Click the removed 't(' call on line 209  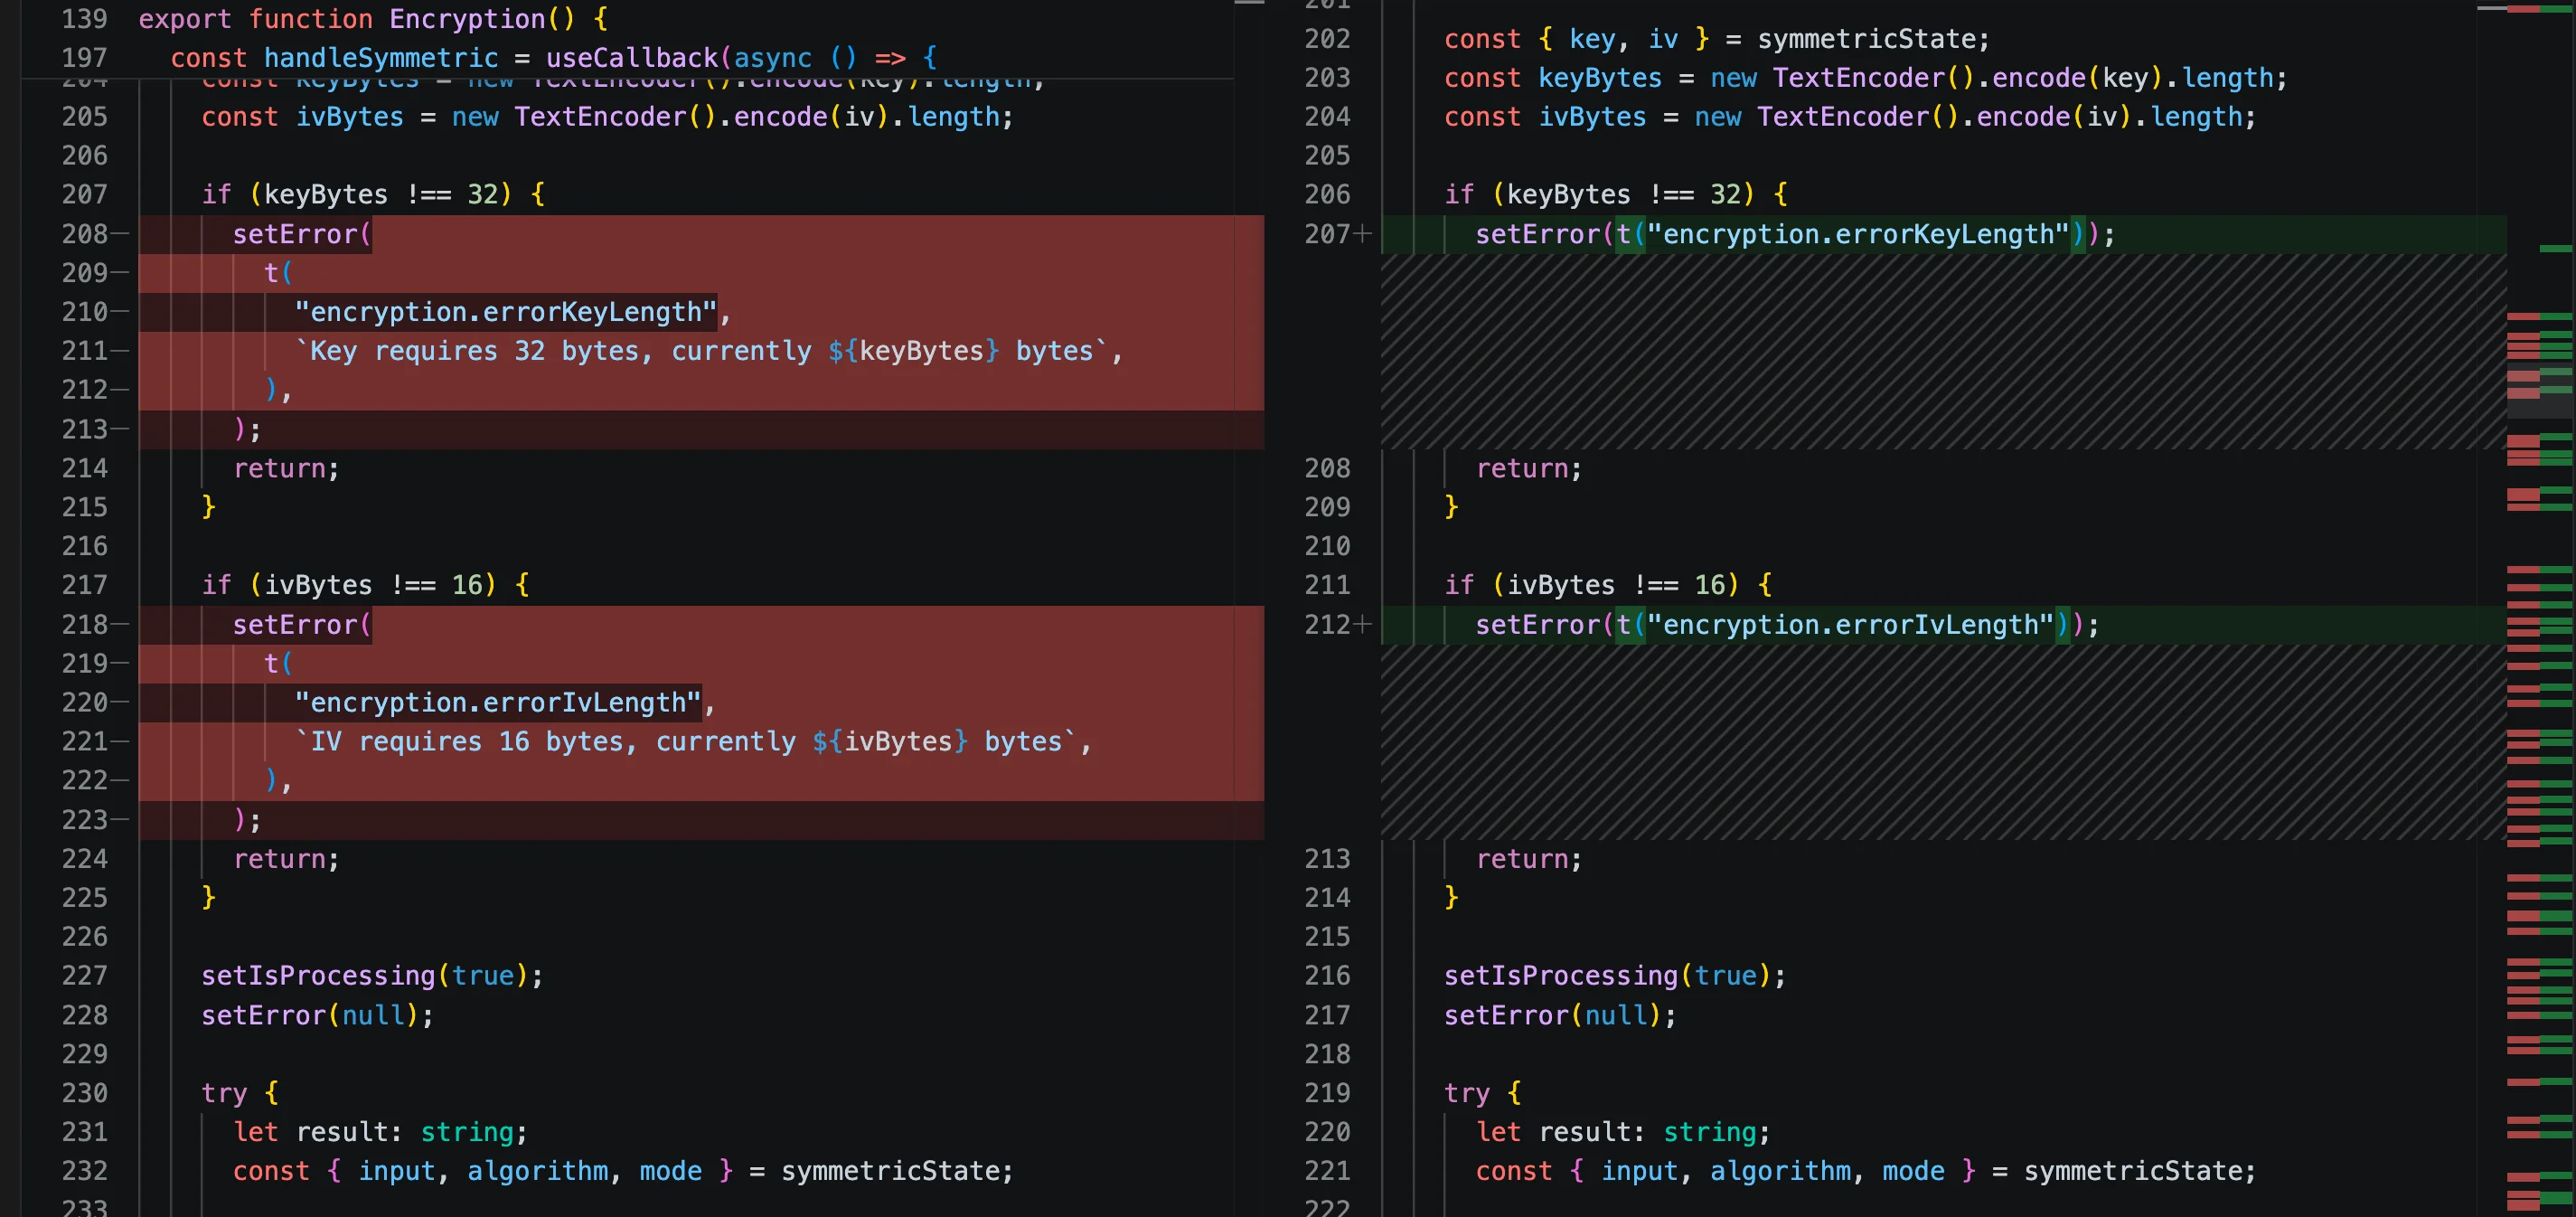click(278, 273)
